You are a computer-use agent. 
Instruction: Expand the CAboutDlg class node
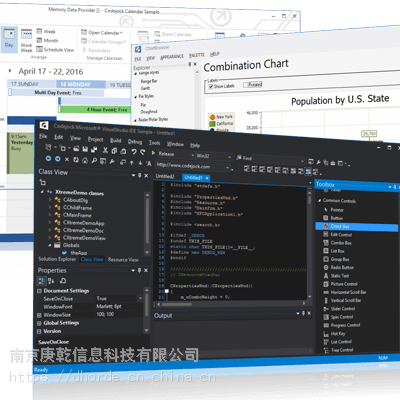(50, 199)
